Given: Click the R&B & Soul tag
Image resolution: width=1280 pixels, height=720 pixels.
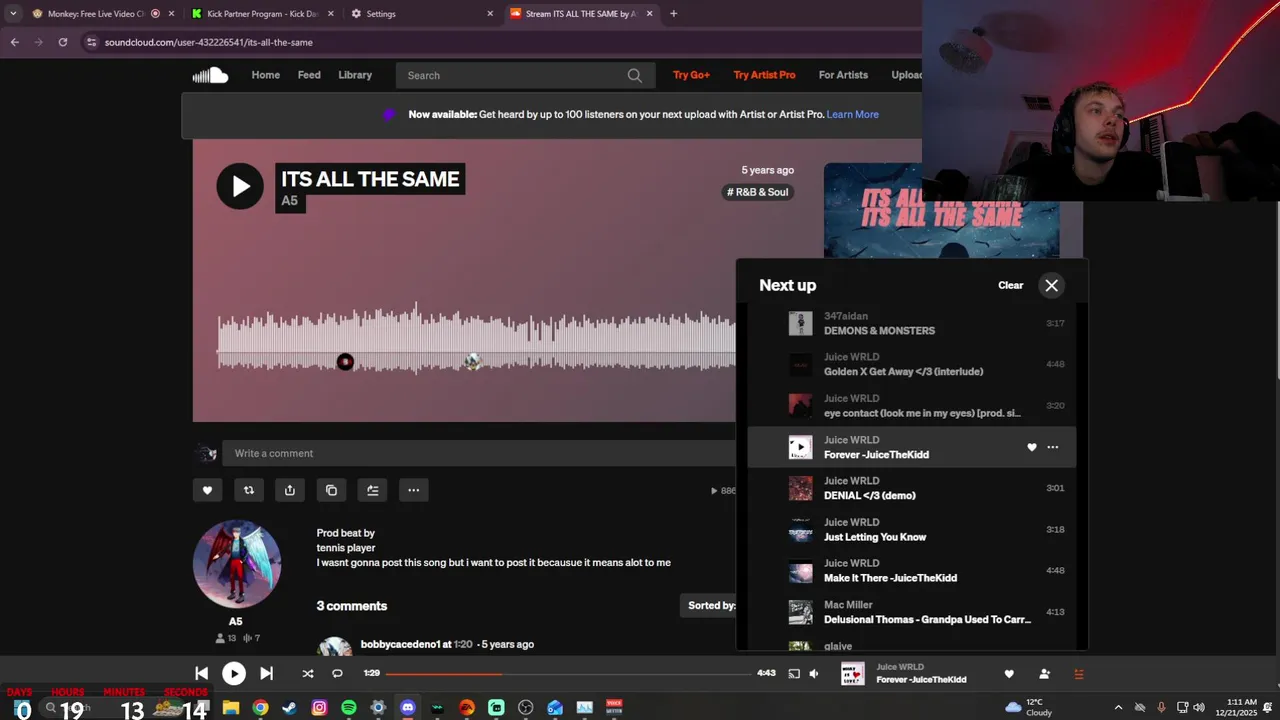Looking at the screenshot, I should point(757,192).
